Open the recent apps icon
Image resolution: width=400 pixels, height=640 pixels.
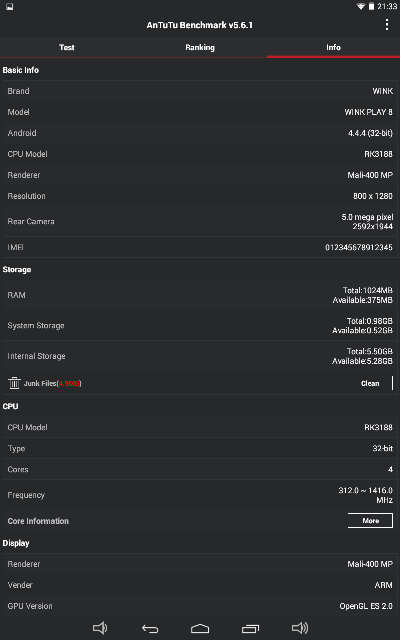click(x=250, y=629)
